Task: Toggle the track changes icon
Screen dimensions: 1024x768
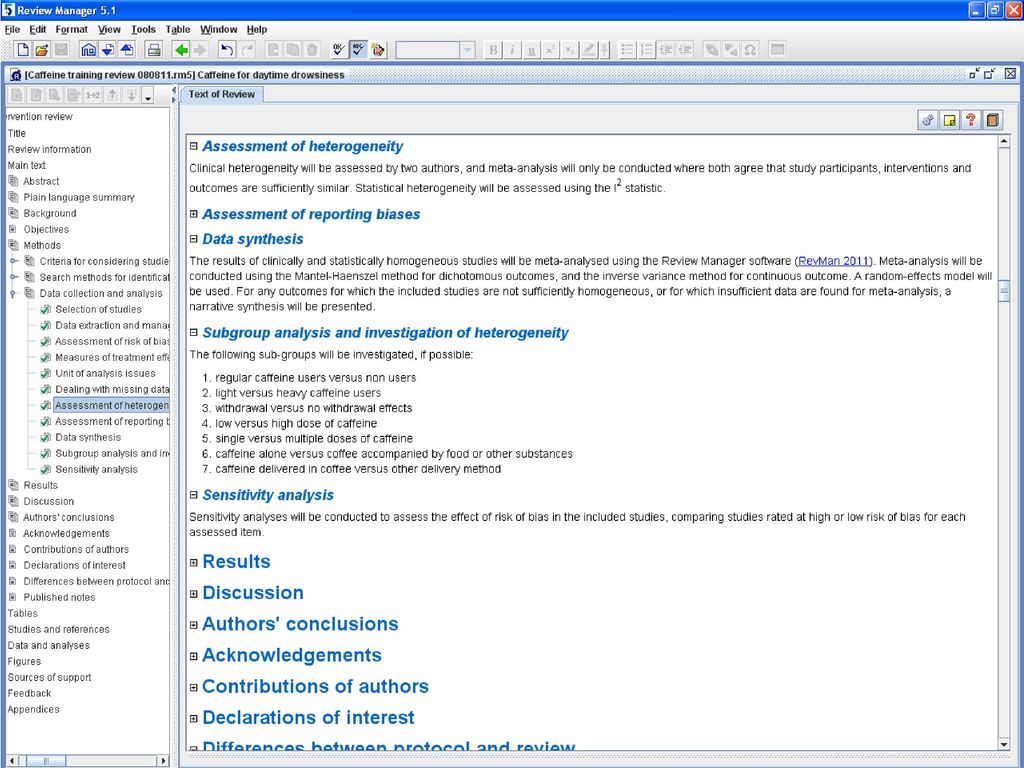Action: pos(377,50)
